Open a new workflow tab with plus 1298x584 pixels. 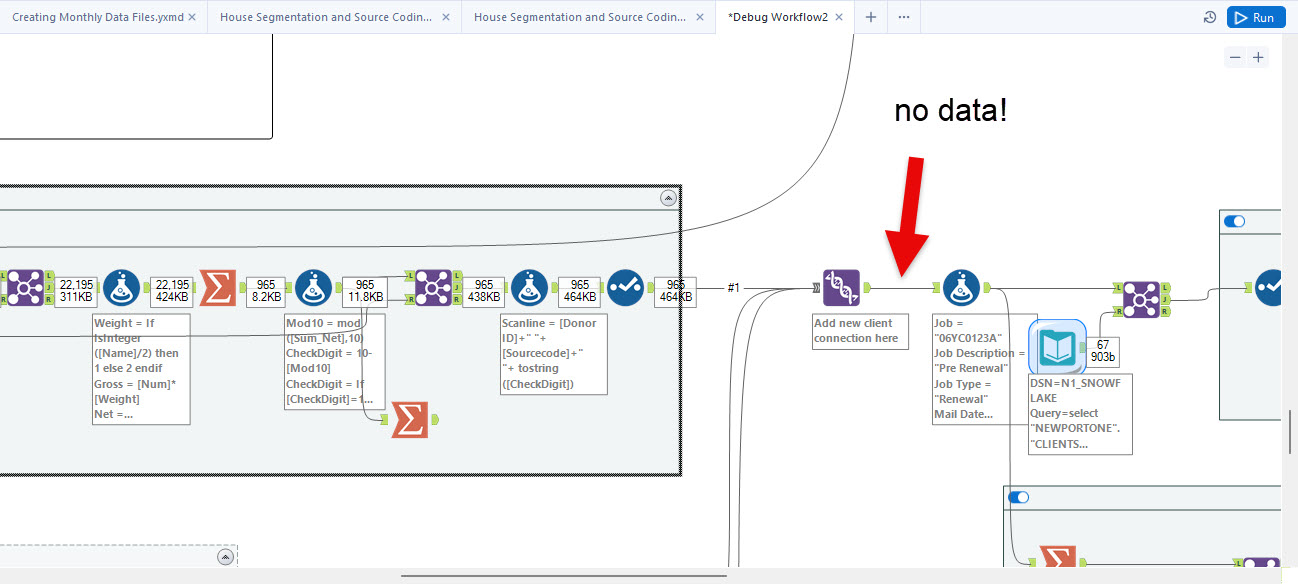871,17
